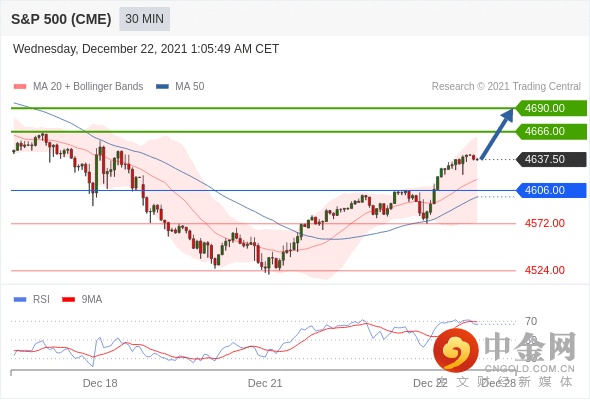The height and width of the screenshot is (400, 590).
Task: Click the 4524.00 red support value
Action: (545, 270)
